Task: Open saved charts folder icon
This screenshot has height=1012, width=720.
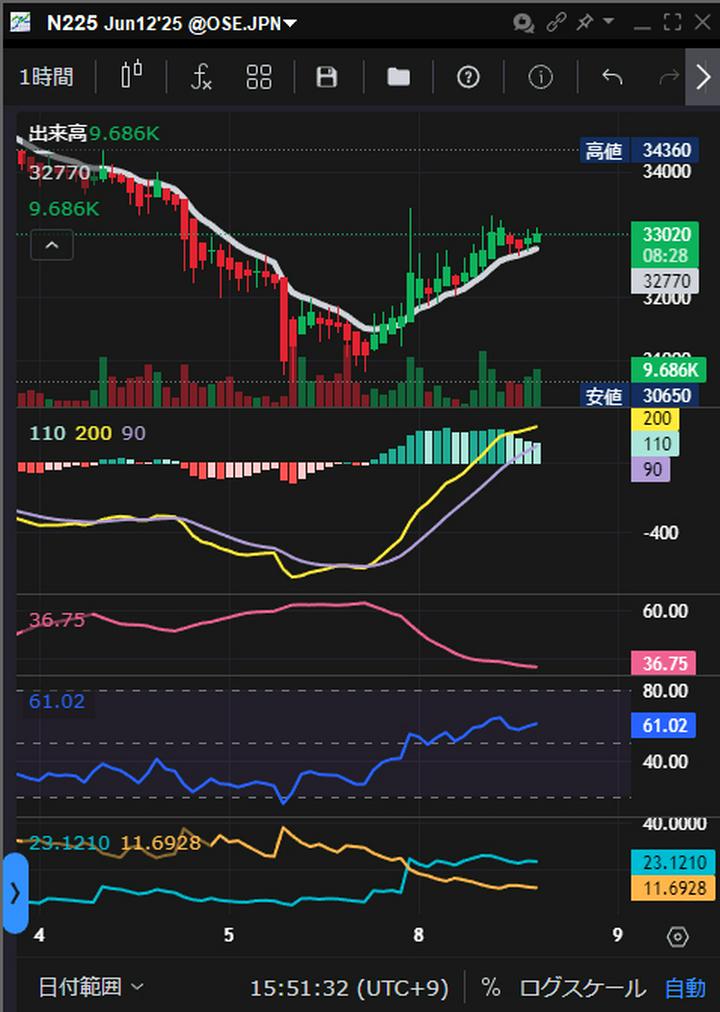Action: coord(398,77)
